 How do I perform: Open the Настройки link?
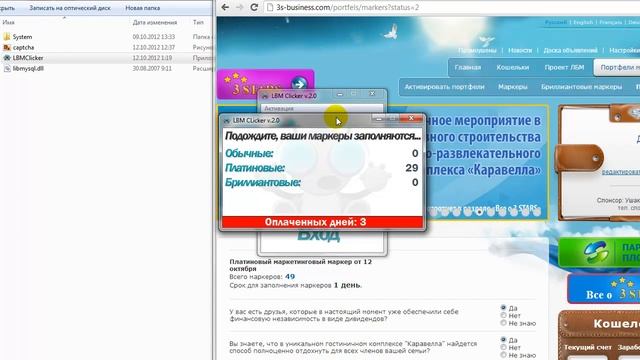(x=624, y=50)
